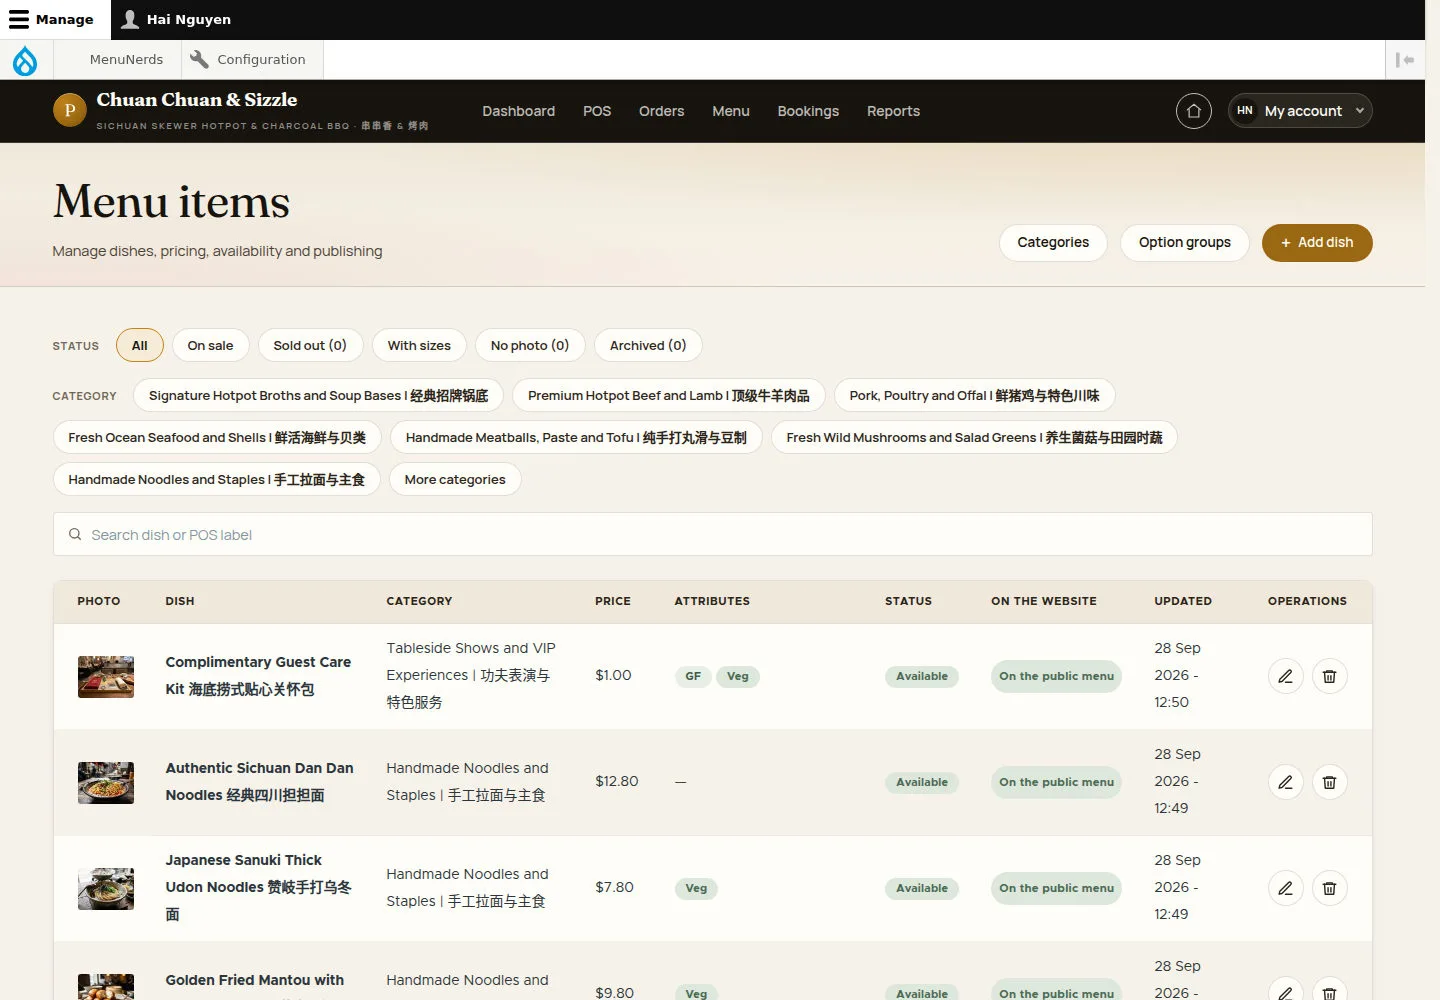Viewport: 1440px width, 1000px height.
Task: Click the Configuration wrench item
Action: tap(248, 60)
